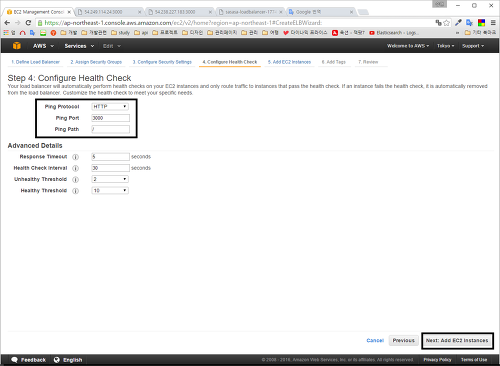This screenshot has height=366, width=500.
Task: Click the blue translate bookmark icon
Action: [x=32, y=33]
